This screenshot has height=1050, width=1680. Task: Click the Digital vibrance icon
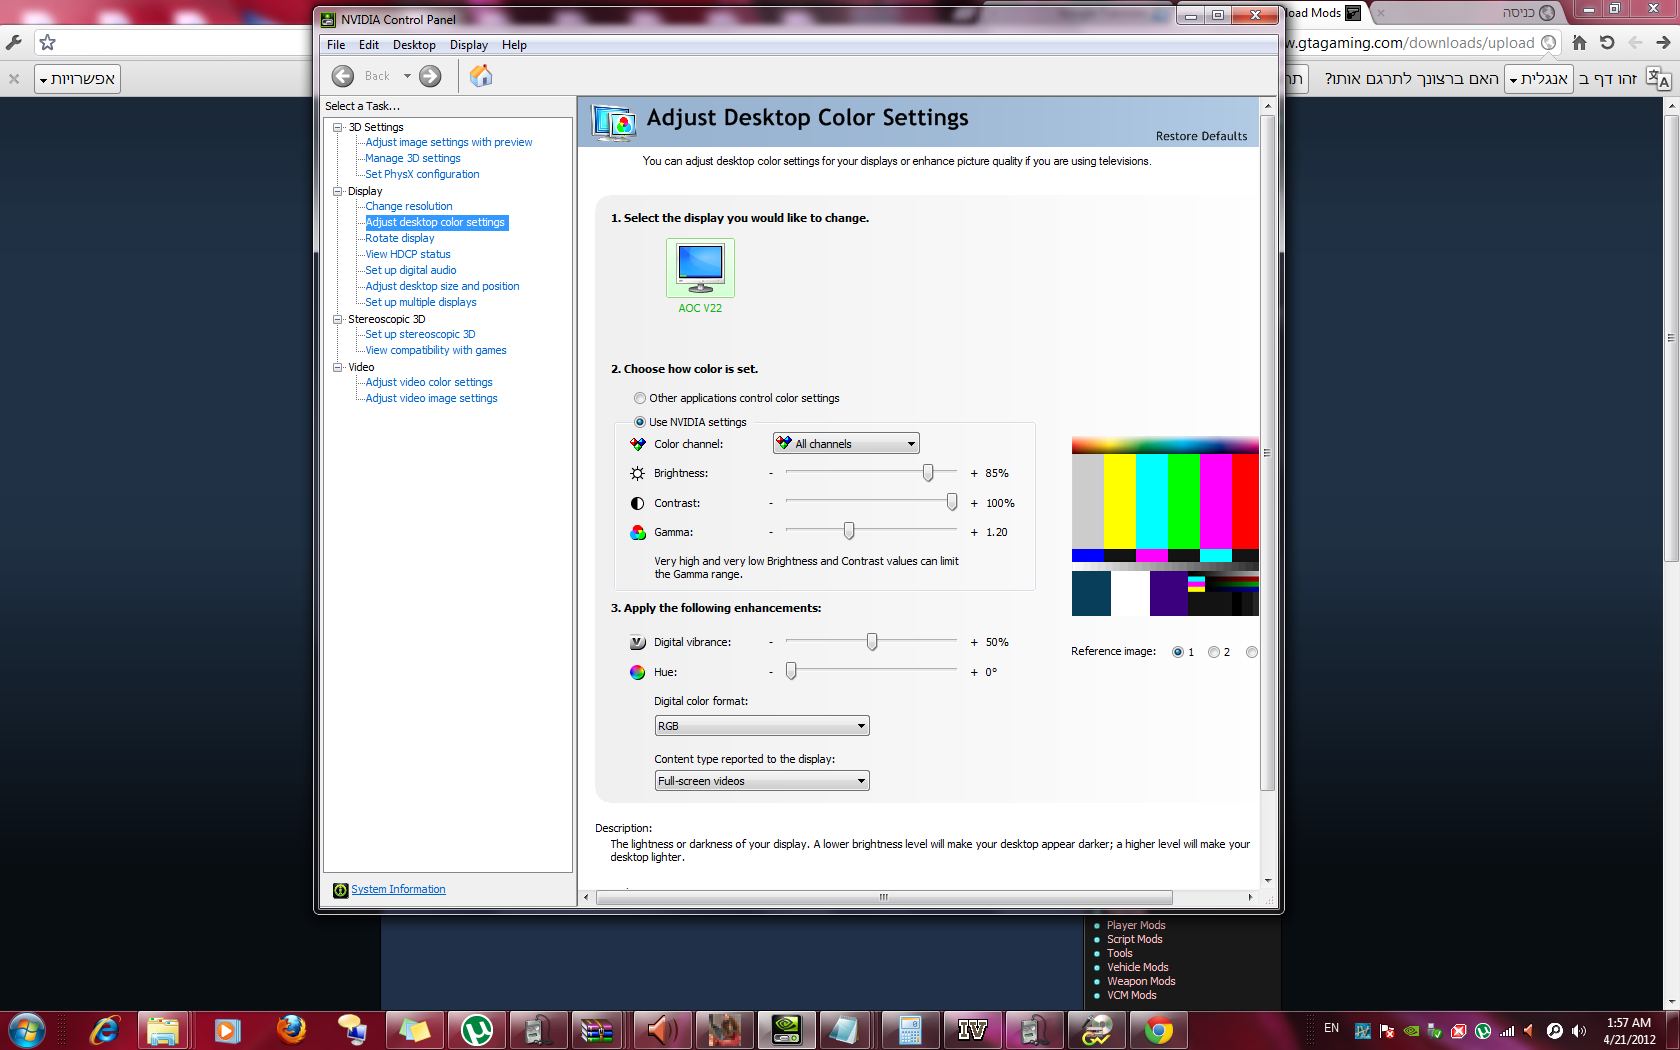[x=637, y=643]
